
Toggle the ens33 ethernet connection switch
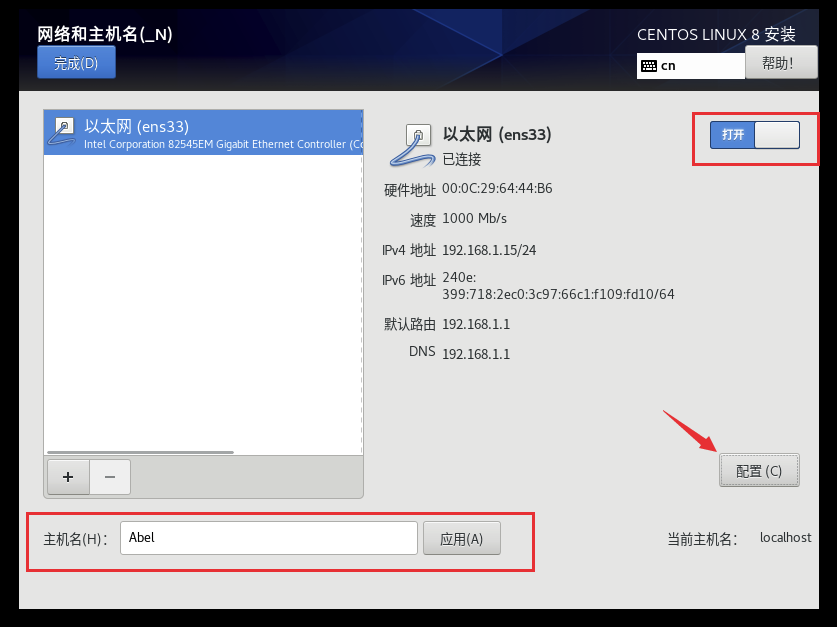point(755,135)
